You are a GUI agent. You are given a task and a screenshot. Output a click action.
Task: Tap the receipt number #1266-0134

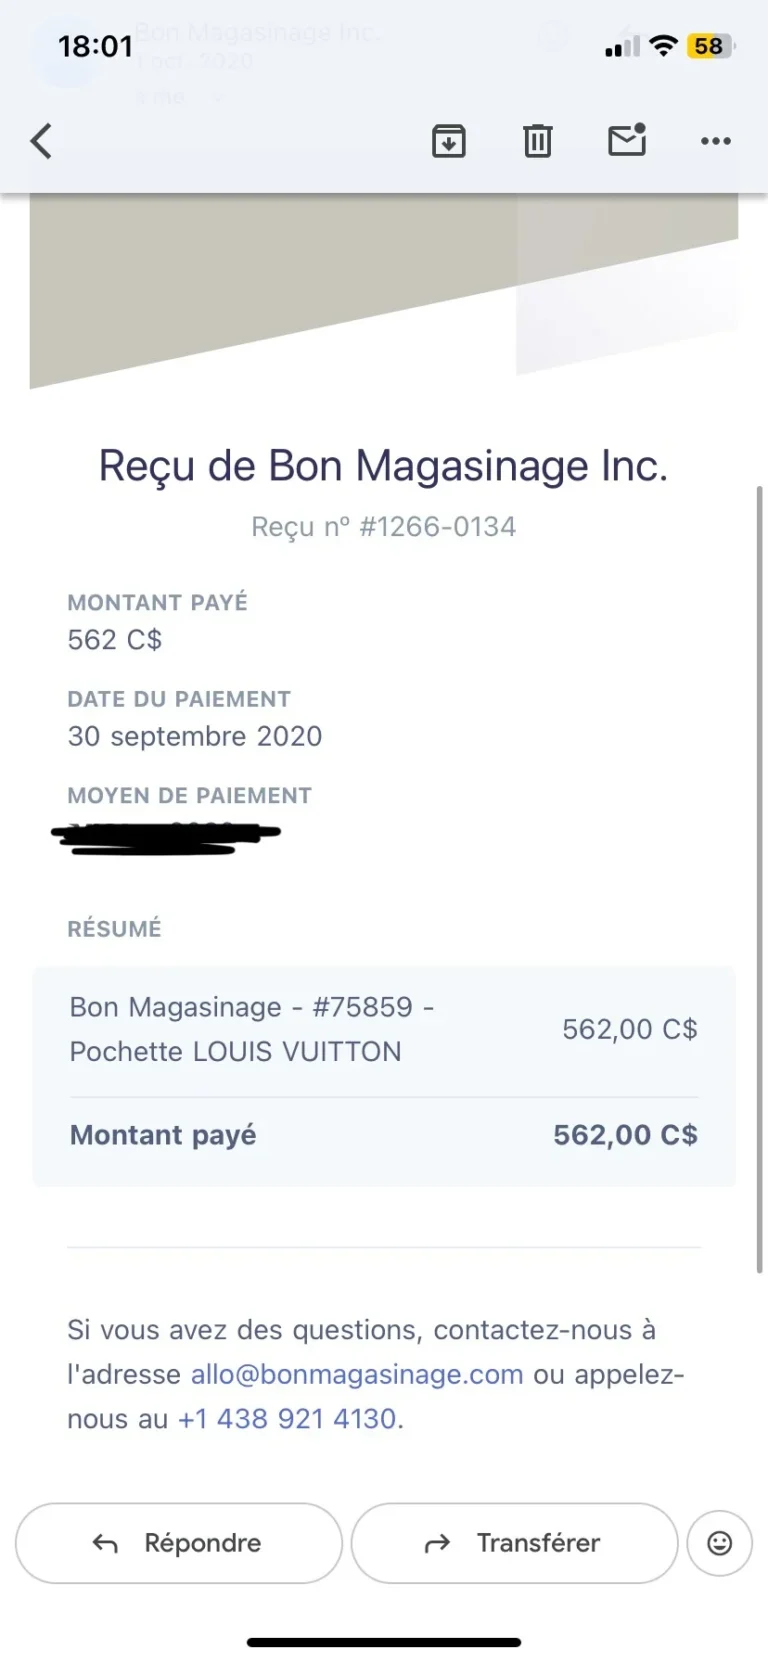point(437,526)
